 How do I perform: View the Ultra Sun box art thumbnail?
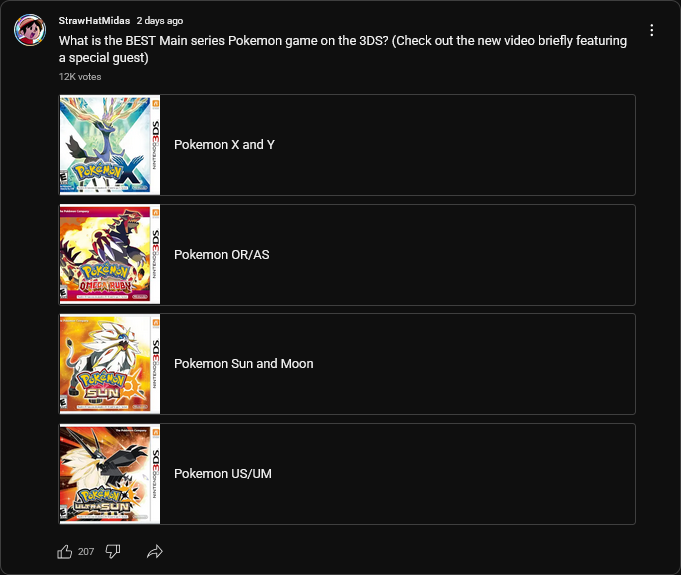(x=110, y=474)
